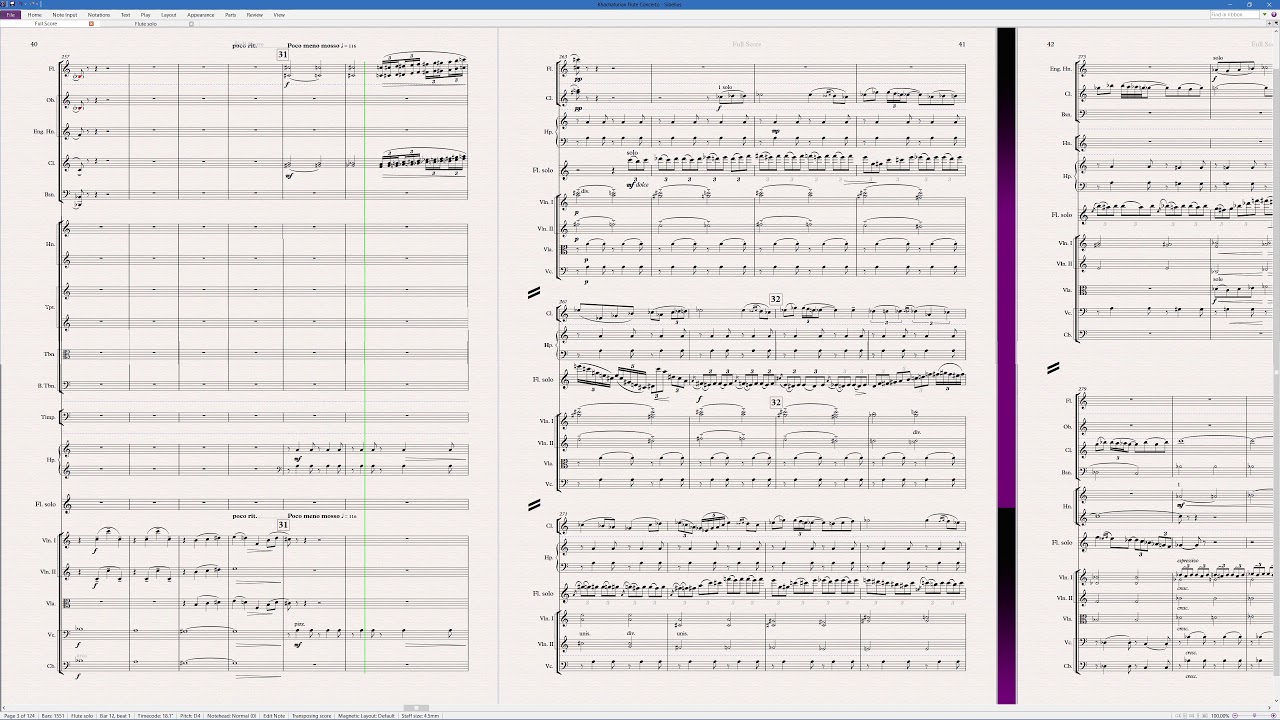Click 'Transposing score' status bar entry
The height and width of the screenshot is (720, 1280).
(311, 716)
